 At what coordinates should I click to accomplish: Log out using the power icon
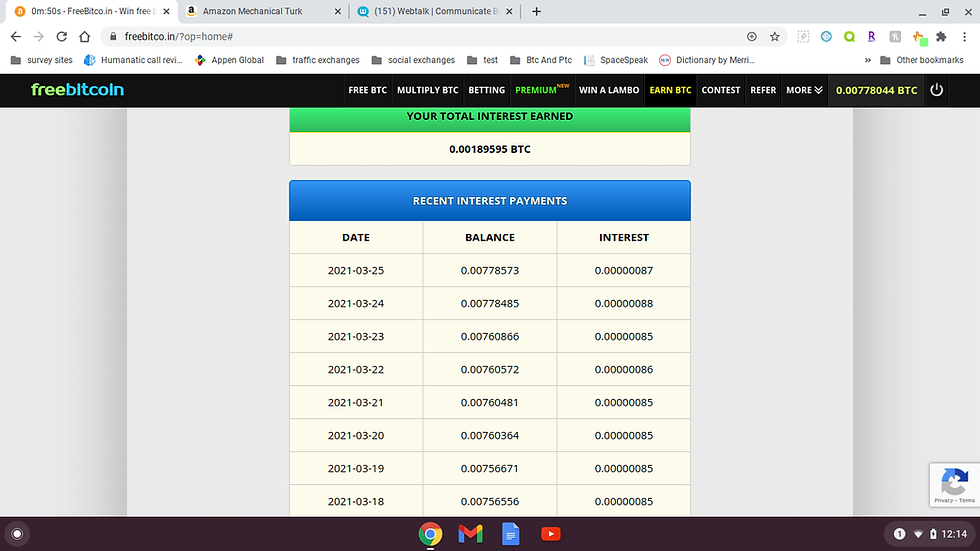click(936, 90)
